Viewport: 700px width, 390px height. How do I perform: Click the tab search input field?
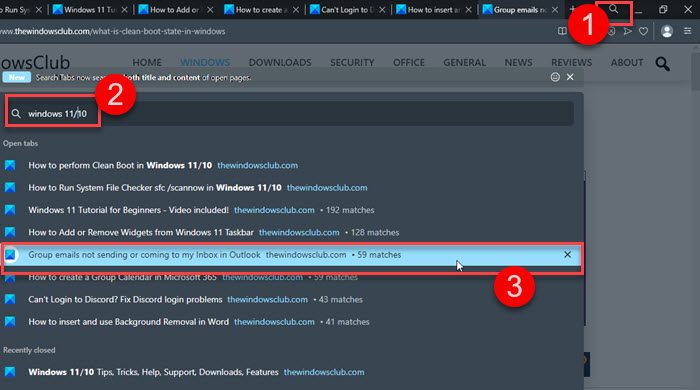289,113
